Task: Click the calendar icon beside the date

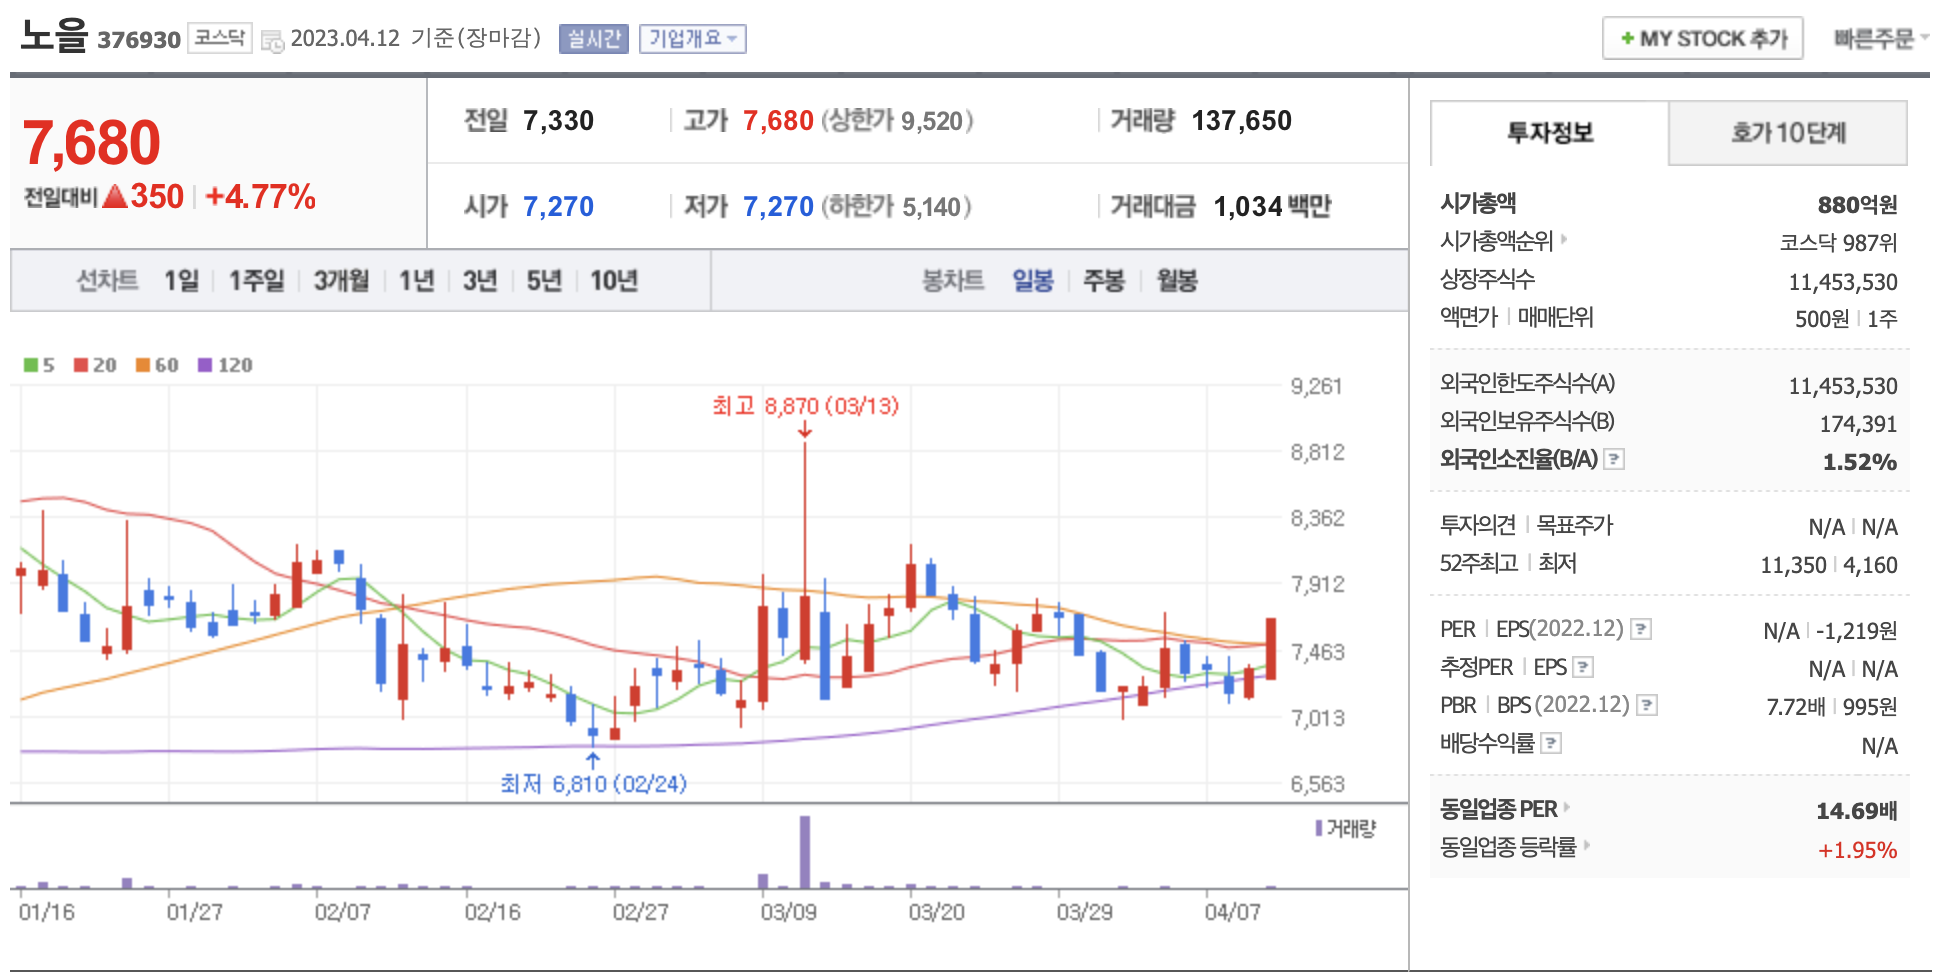Action: tap(272, 41)
